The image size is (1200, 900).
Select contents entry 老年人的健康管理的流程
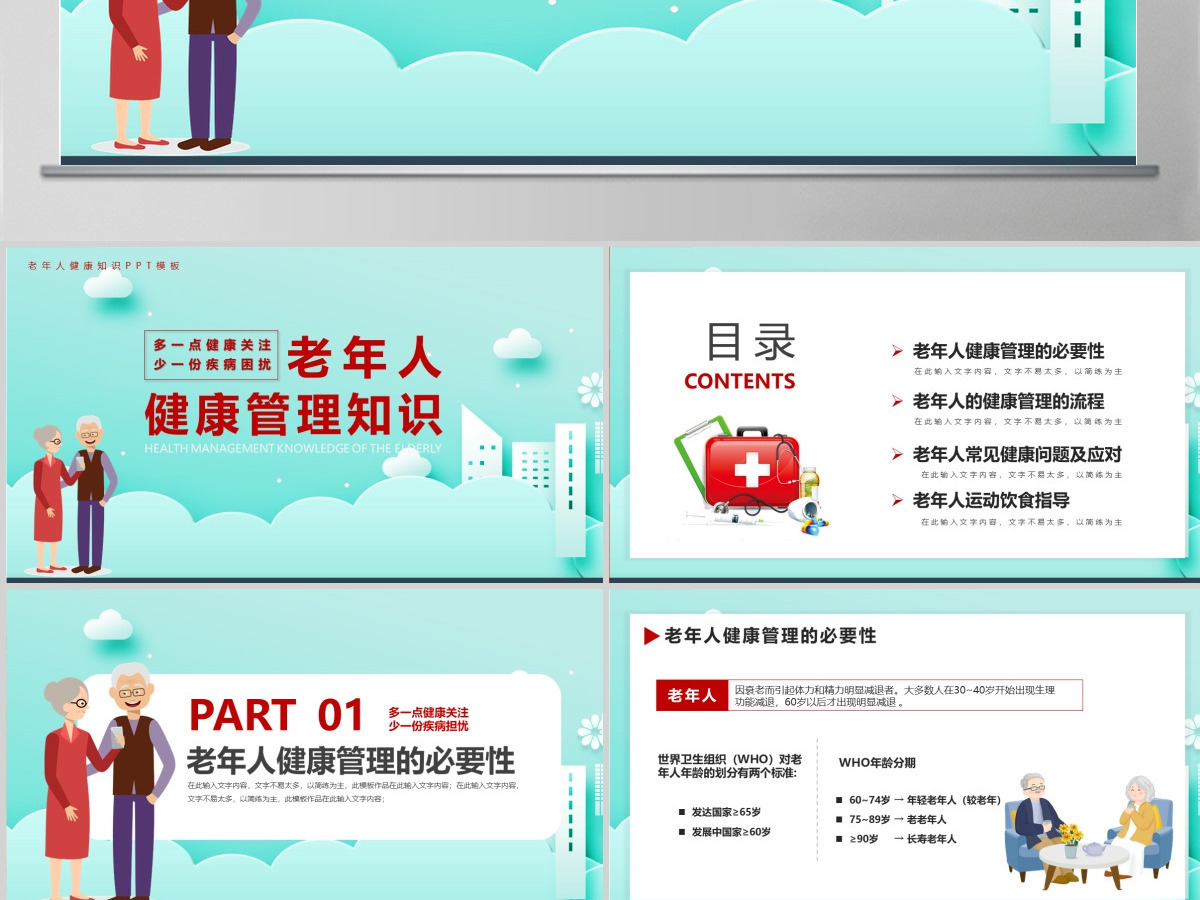coord(1008,401)
